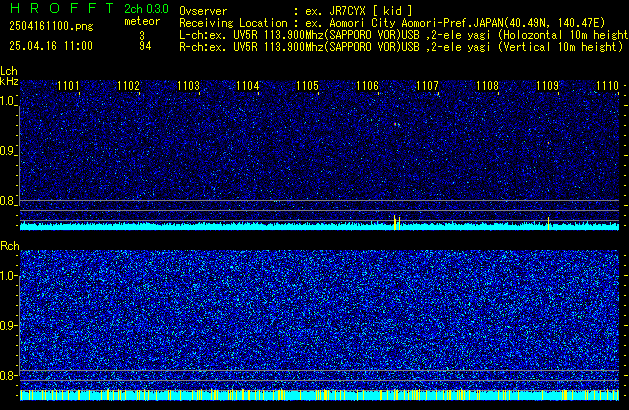
Task: Click the 0.8 frequency label on Lch axis
Action: tap(8, 201)
